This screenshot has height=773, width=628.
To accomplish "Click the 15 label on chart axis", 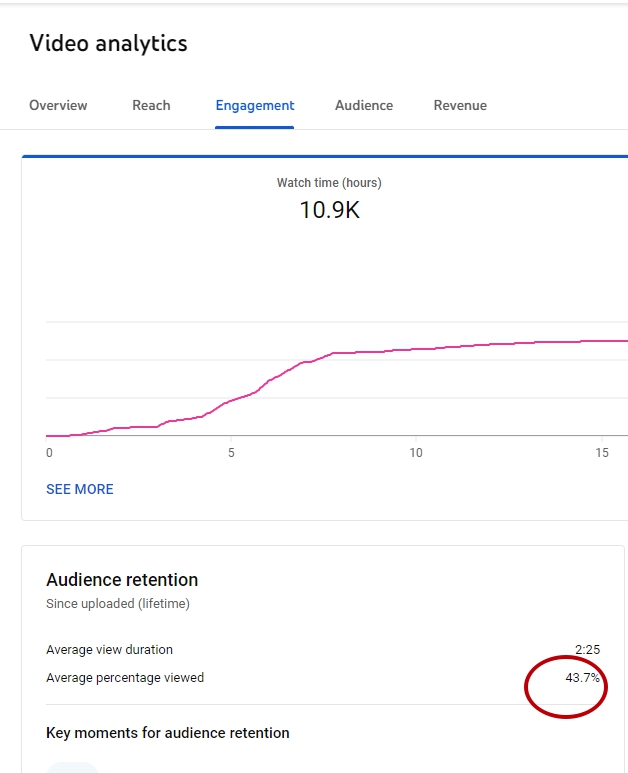I will [602, 453].
